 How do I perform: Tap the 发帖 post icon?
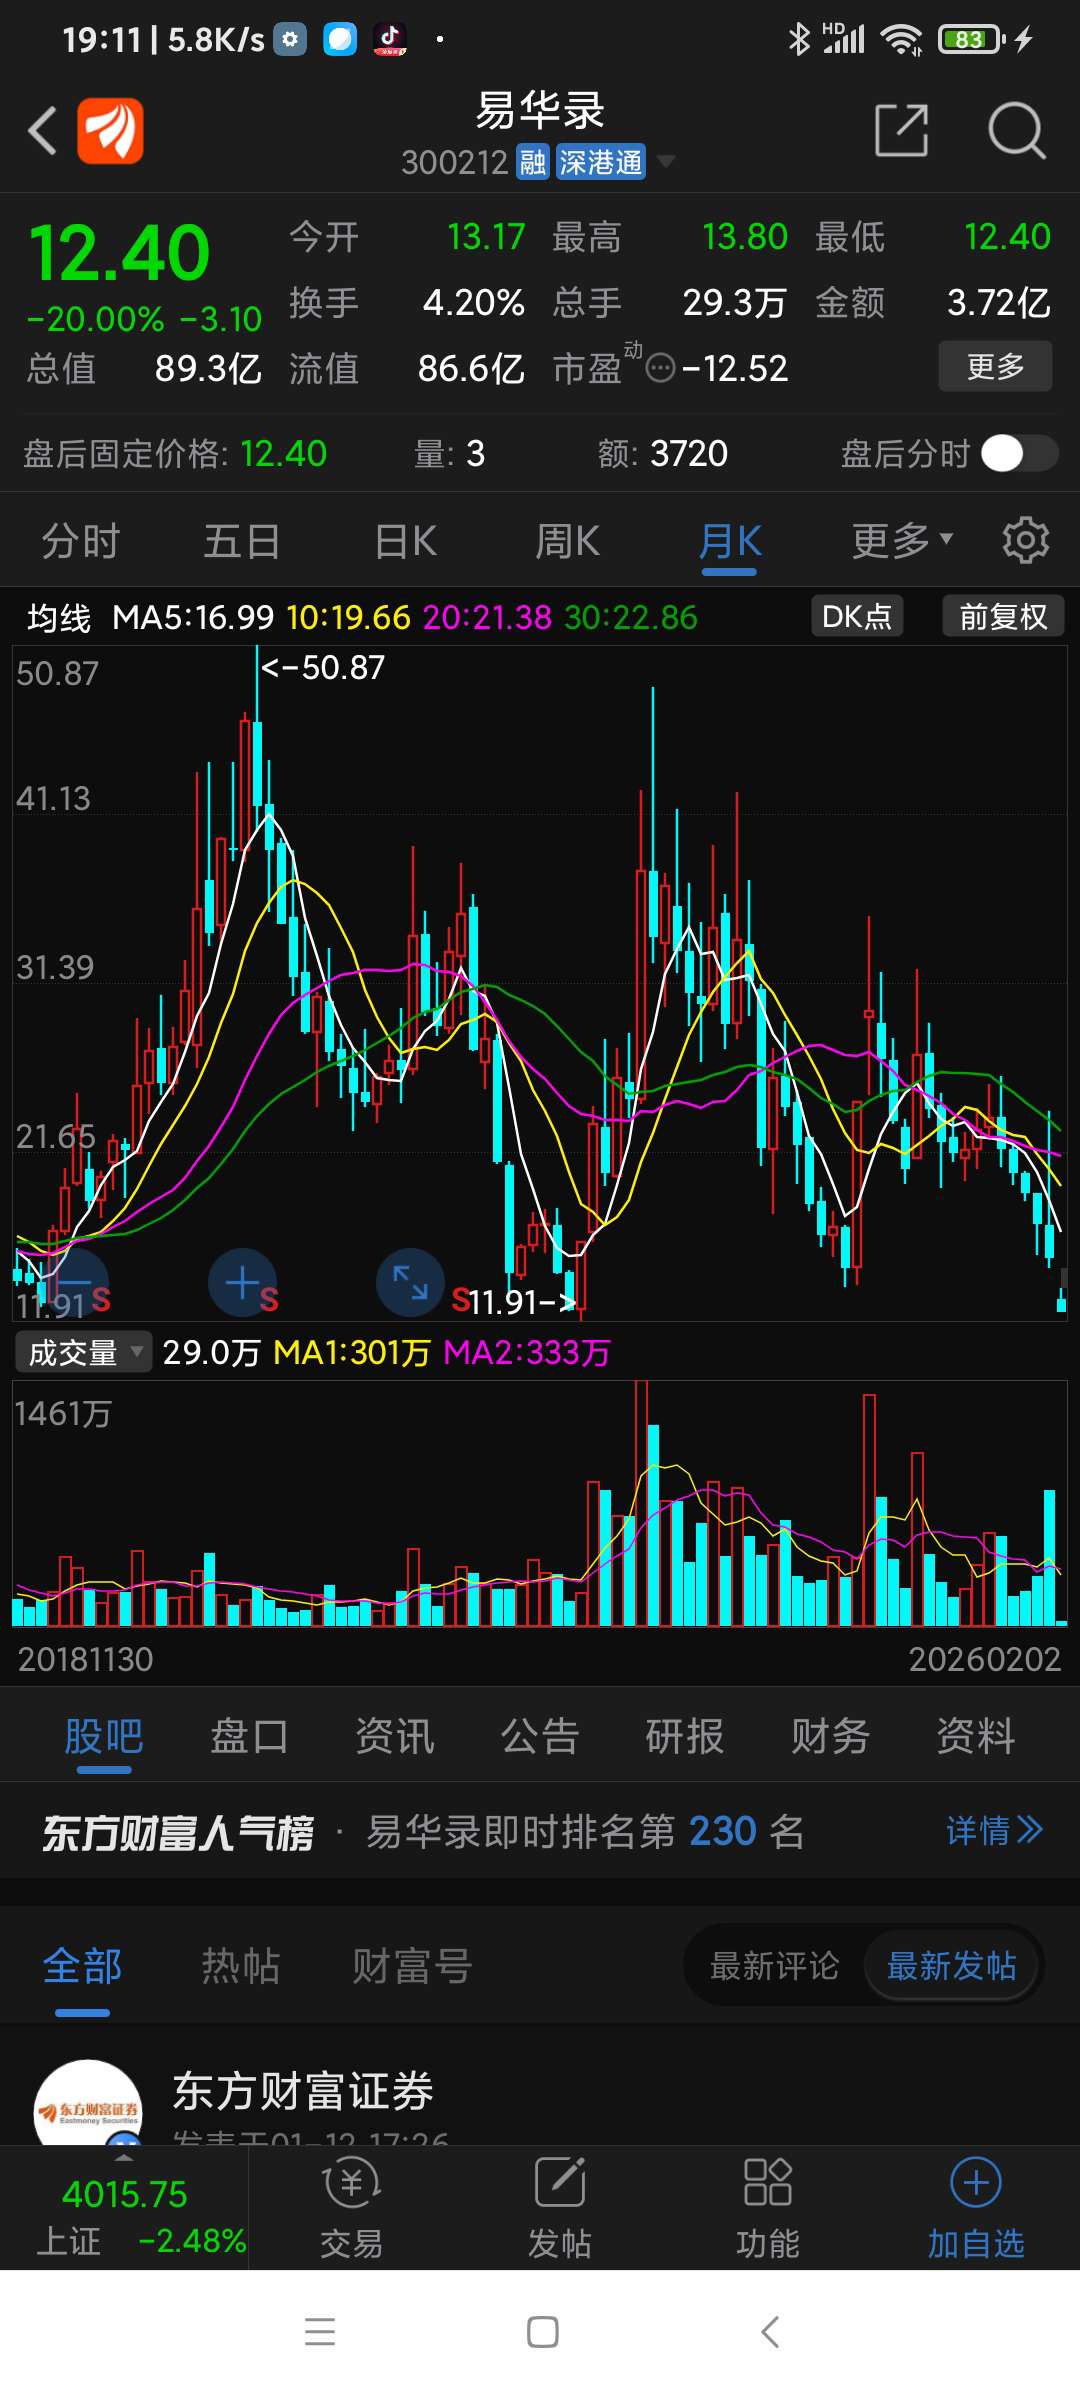coord(560,2183)
